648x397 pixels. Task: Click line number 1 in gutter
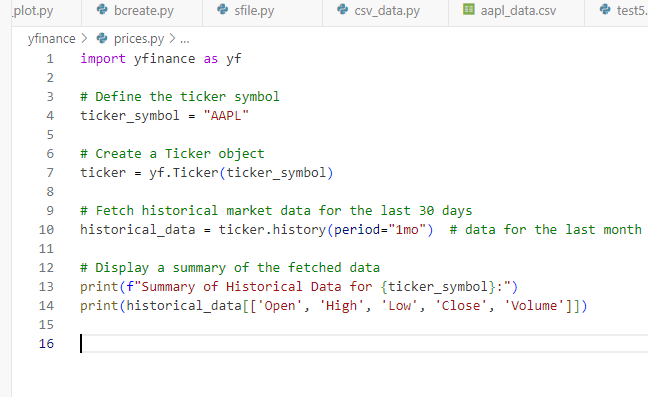50,59
